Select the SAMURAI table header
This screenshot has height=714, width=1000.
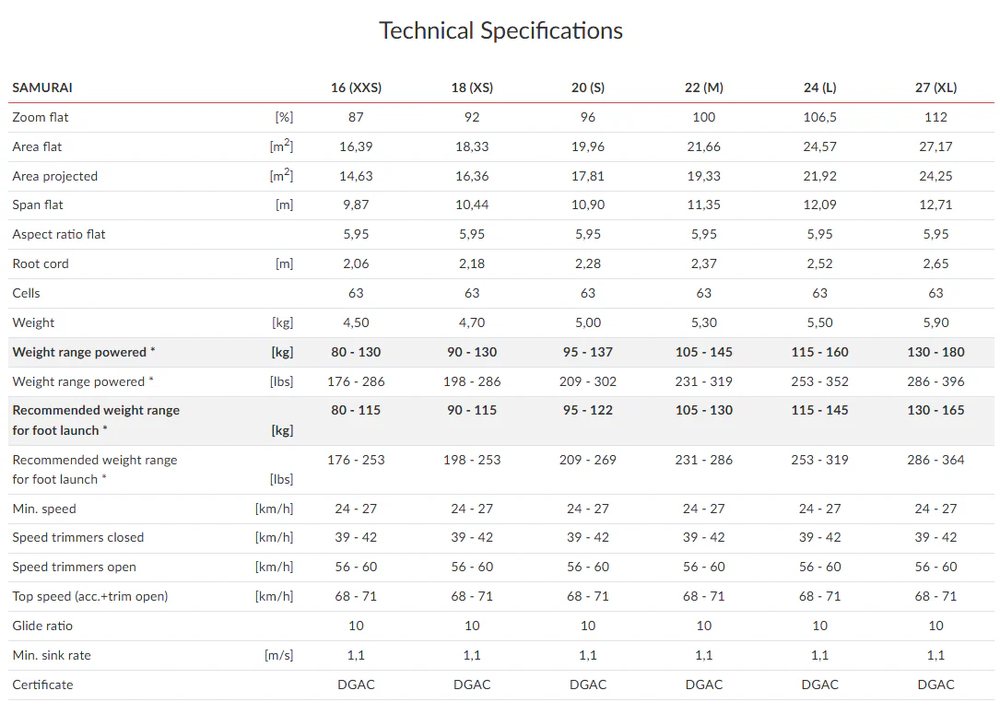coord(42,87)
